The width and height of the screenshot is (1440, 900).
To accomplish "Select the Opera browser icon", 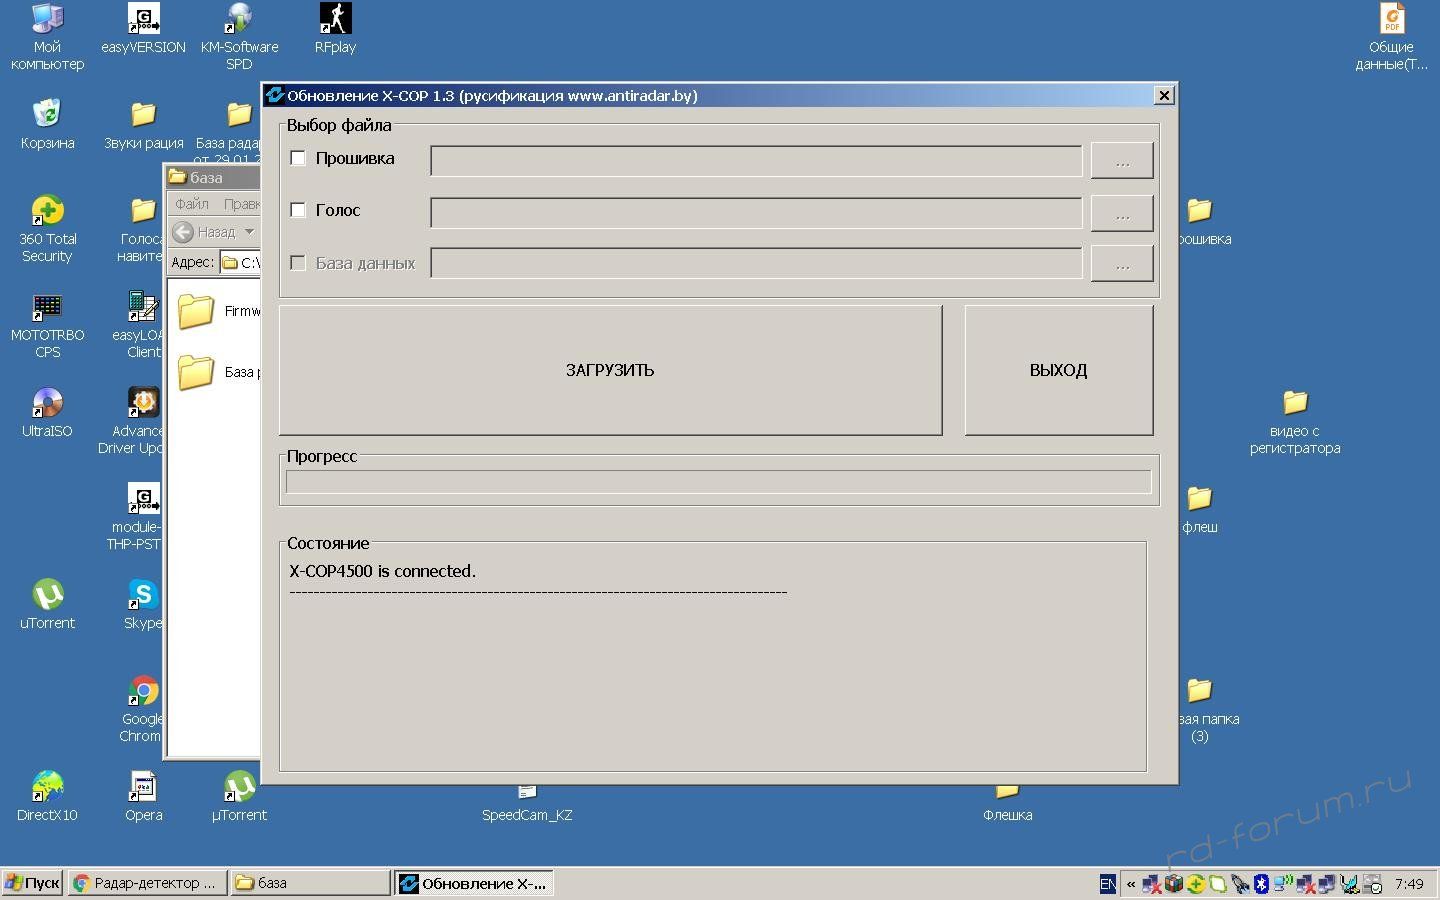I will coord(143,788).
